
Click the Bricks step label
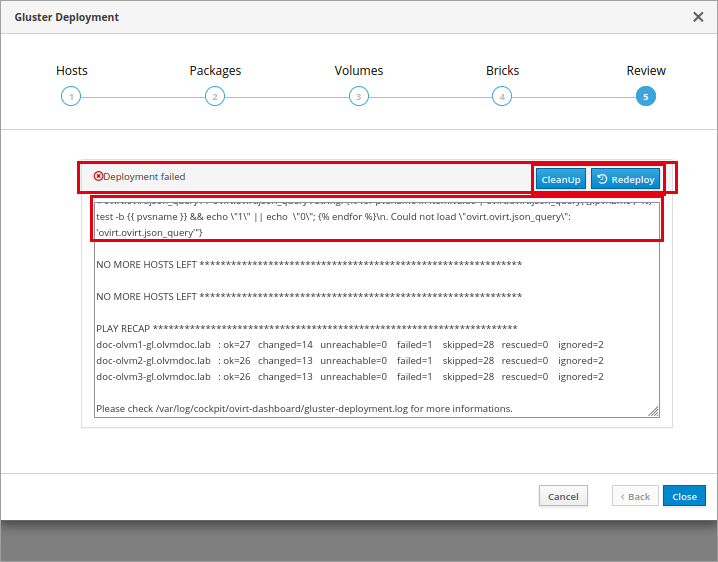(x=502, y=71)
